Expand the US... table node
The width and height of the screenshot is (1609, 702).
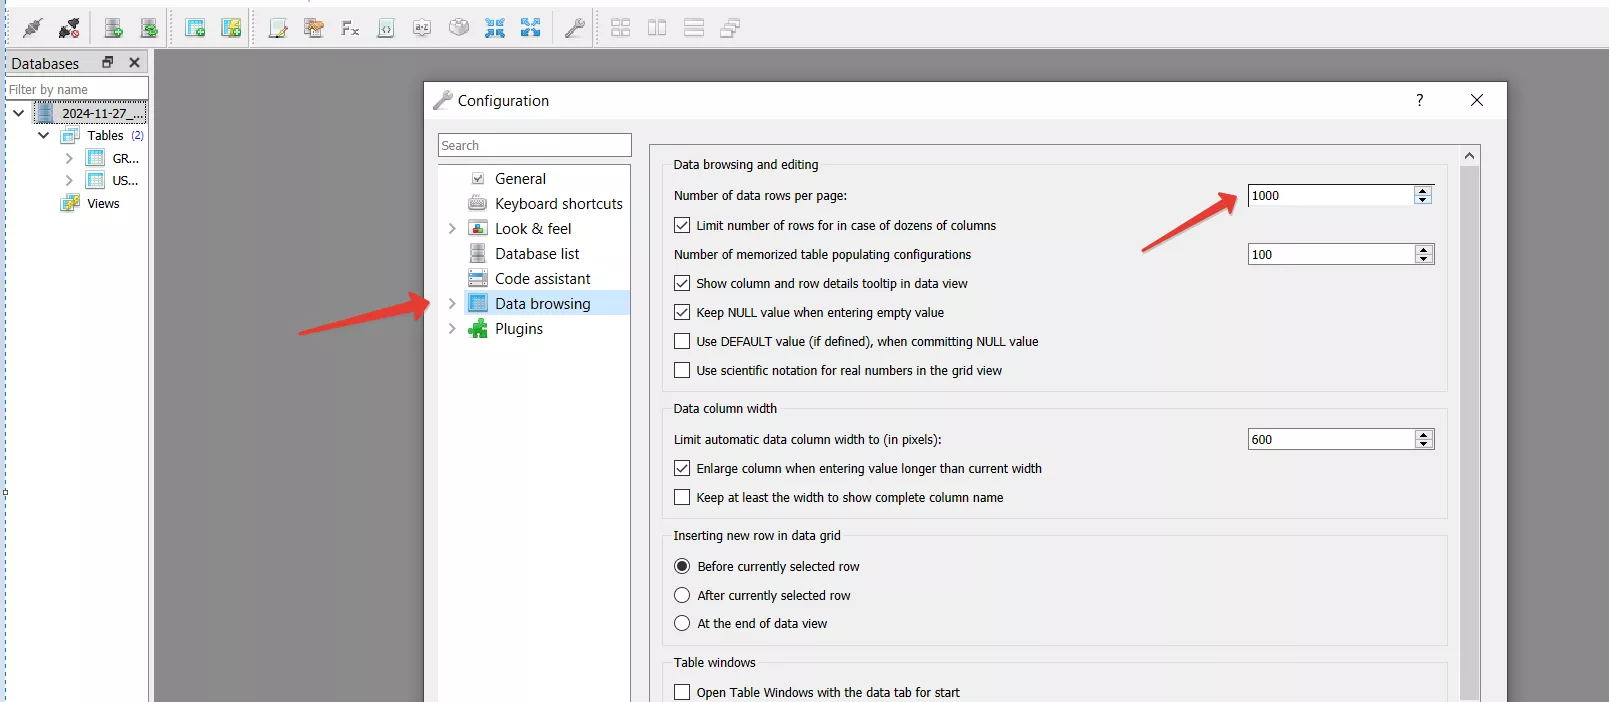point(69,180)
